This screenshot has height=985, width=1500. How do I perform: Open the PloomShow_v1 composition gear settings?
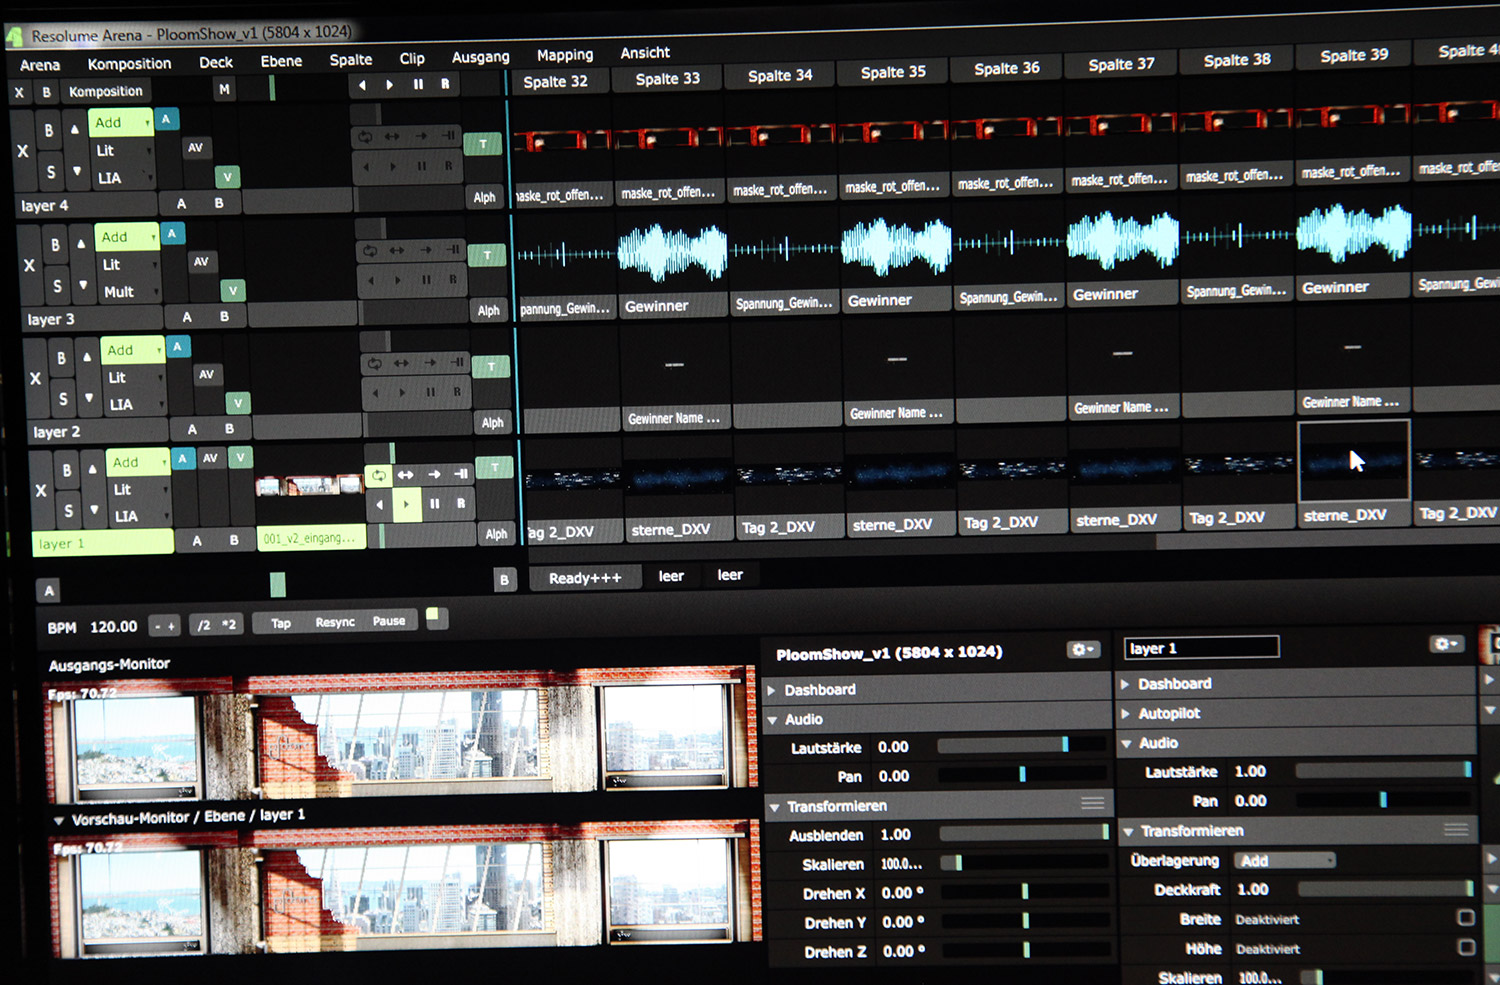click(1083, 650)
